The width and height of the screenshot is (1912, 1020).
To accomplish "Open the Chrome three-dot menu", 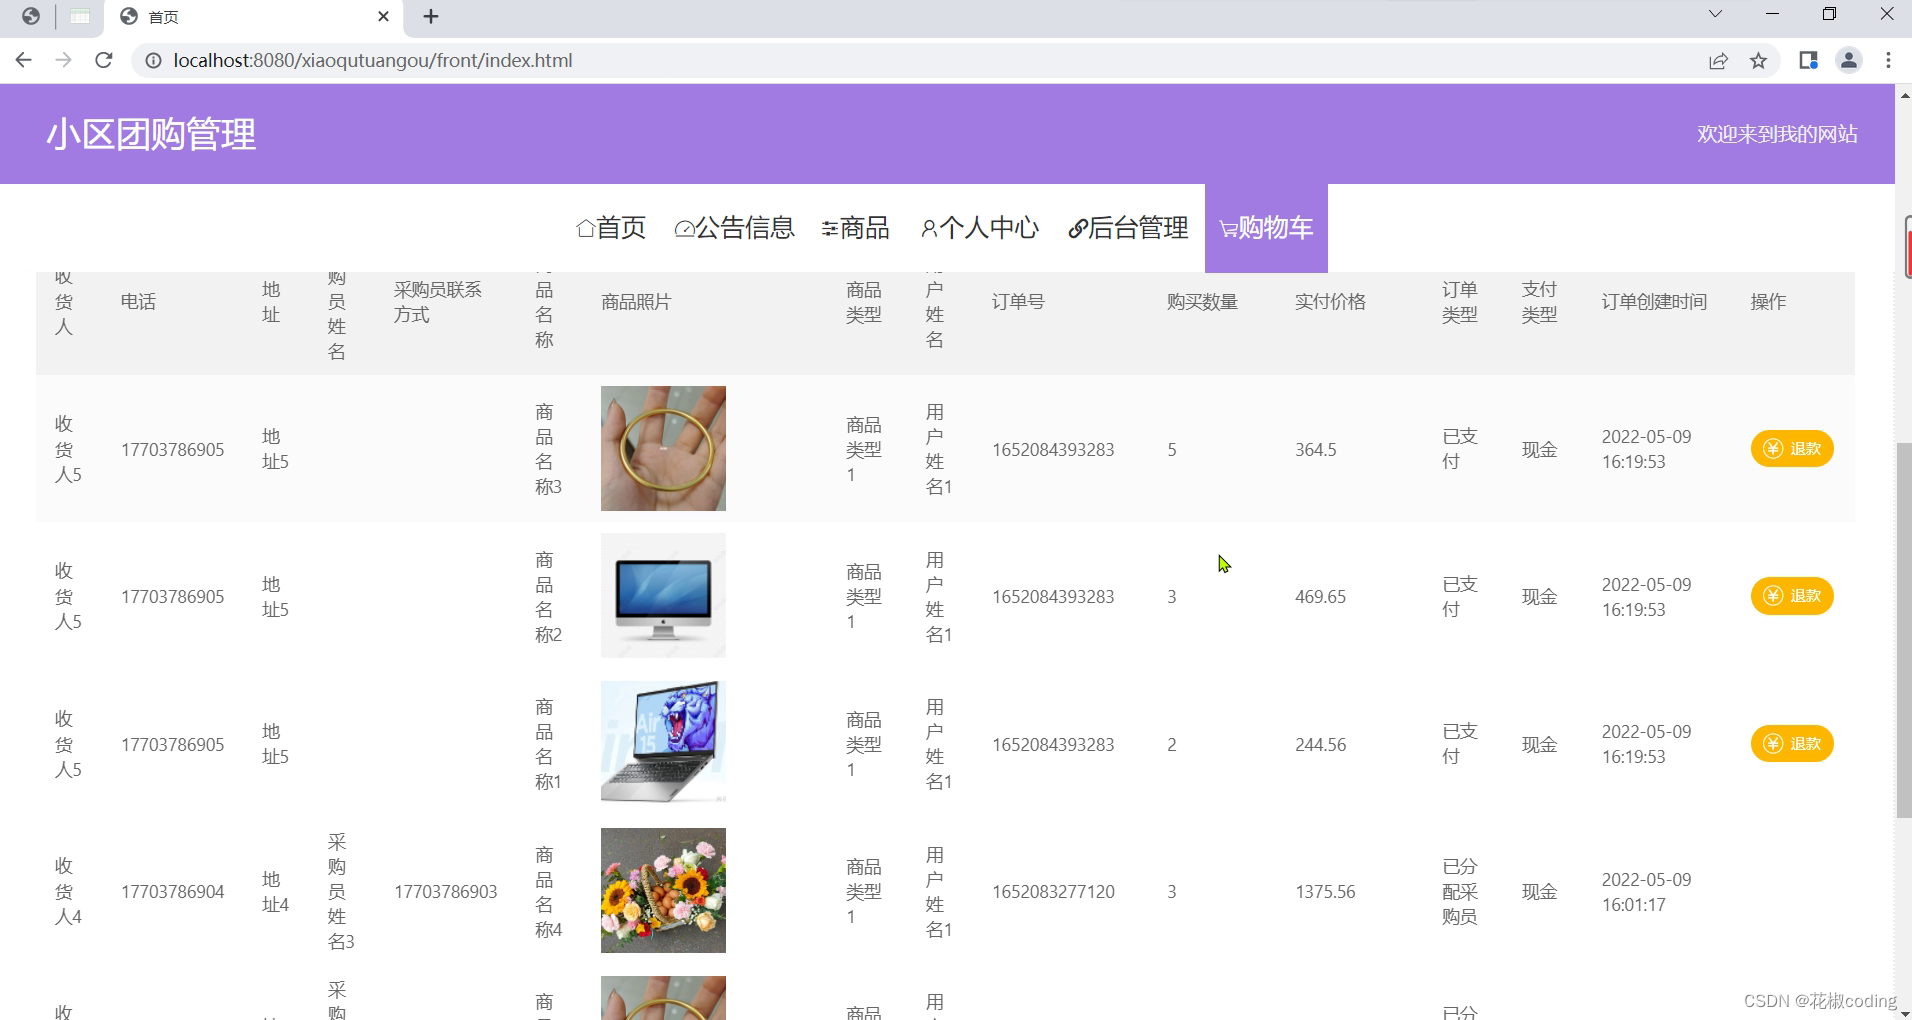I will (x=1889, y=60).
